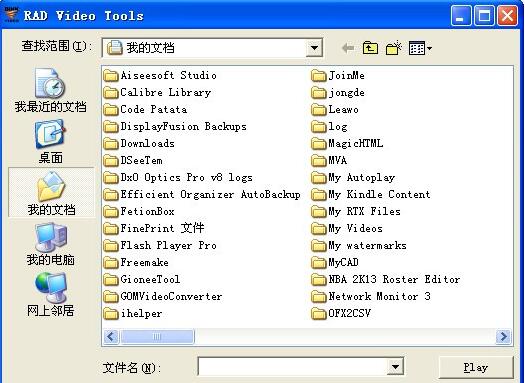Click the jongde folder name

[347, 93]
